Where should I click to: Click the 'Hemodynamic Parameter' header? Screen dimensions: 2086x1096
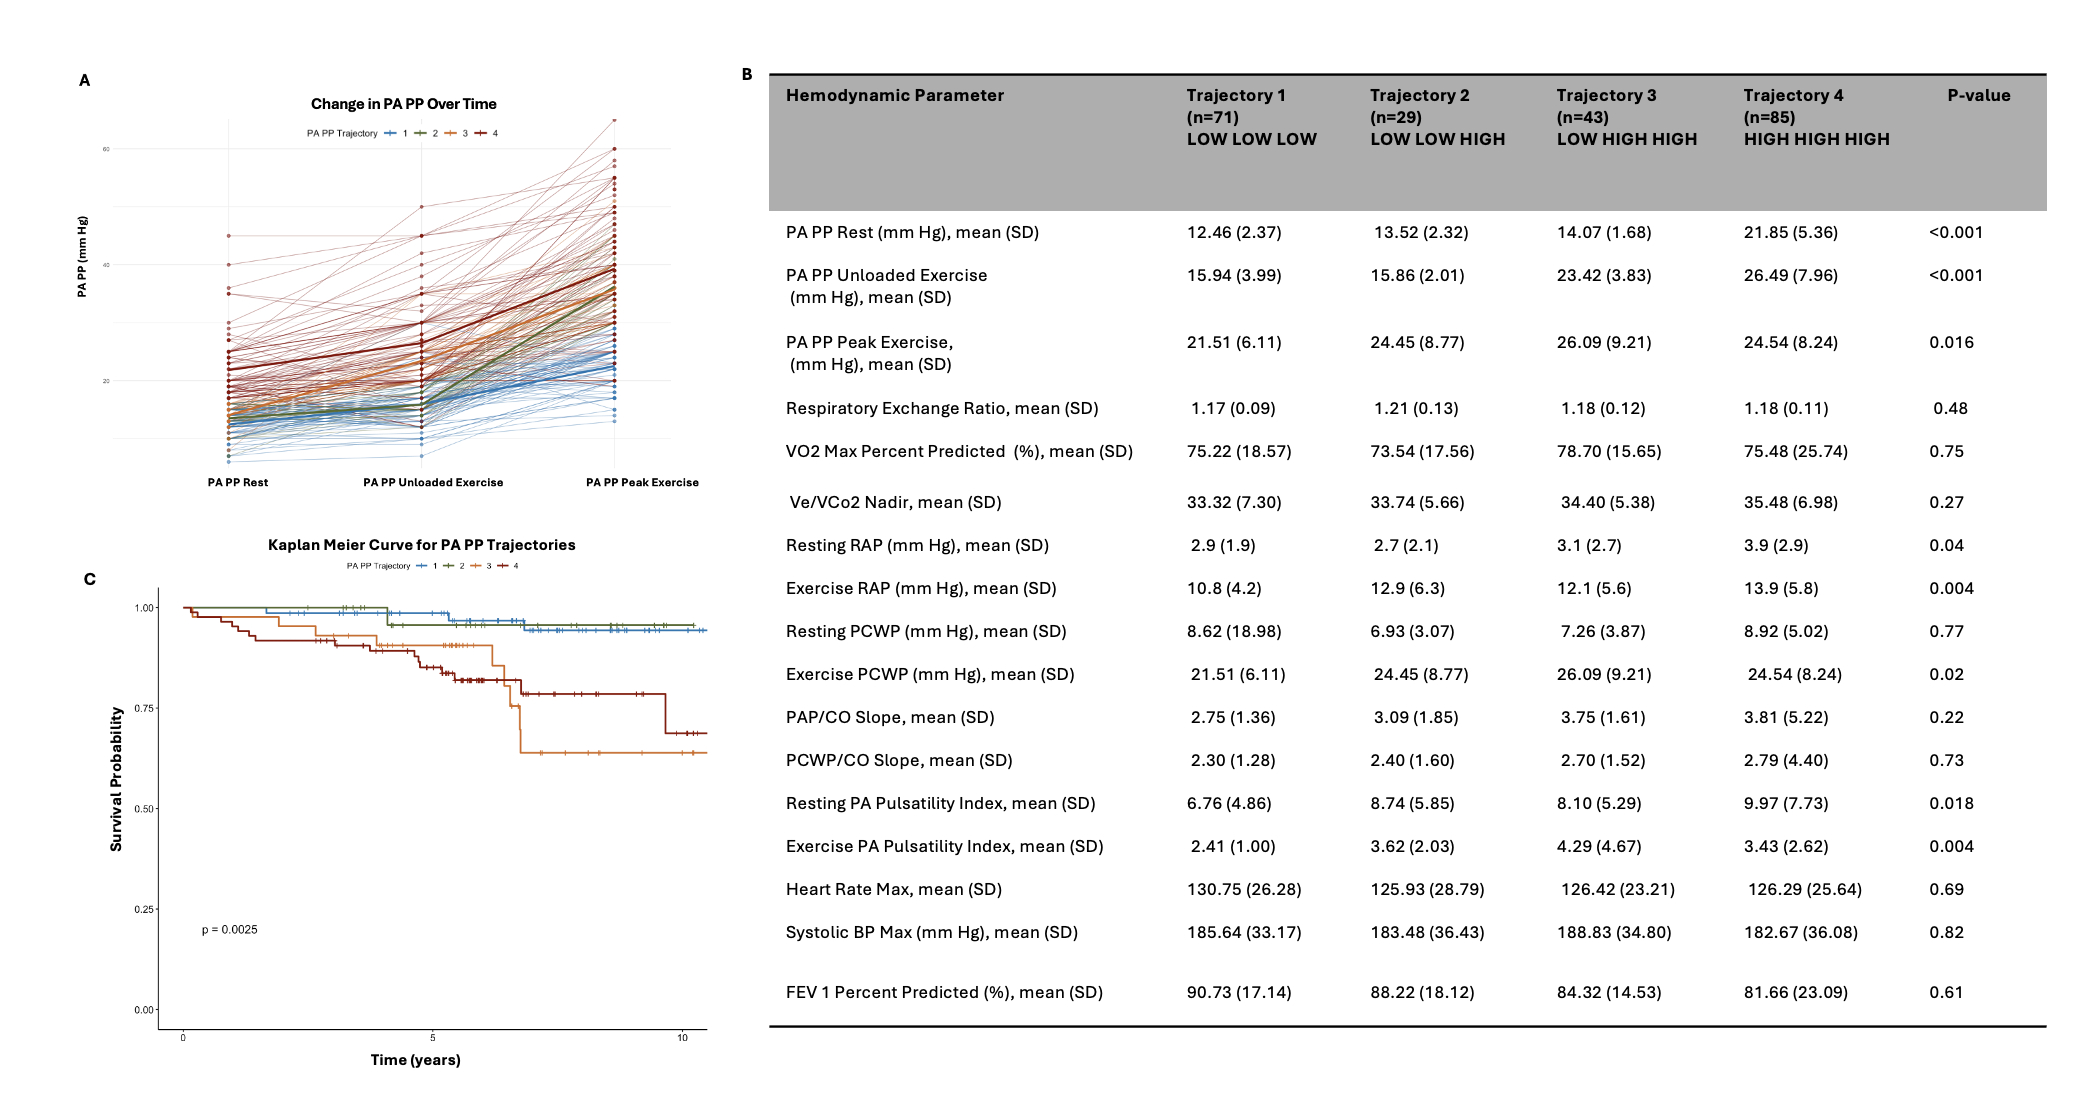pos(894,95)
